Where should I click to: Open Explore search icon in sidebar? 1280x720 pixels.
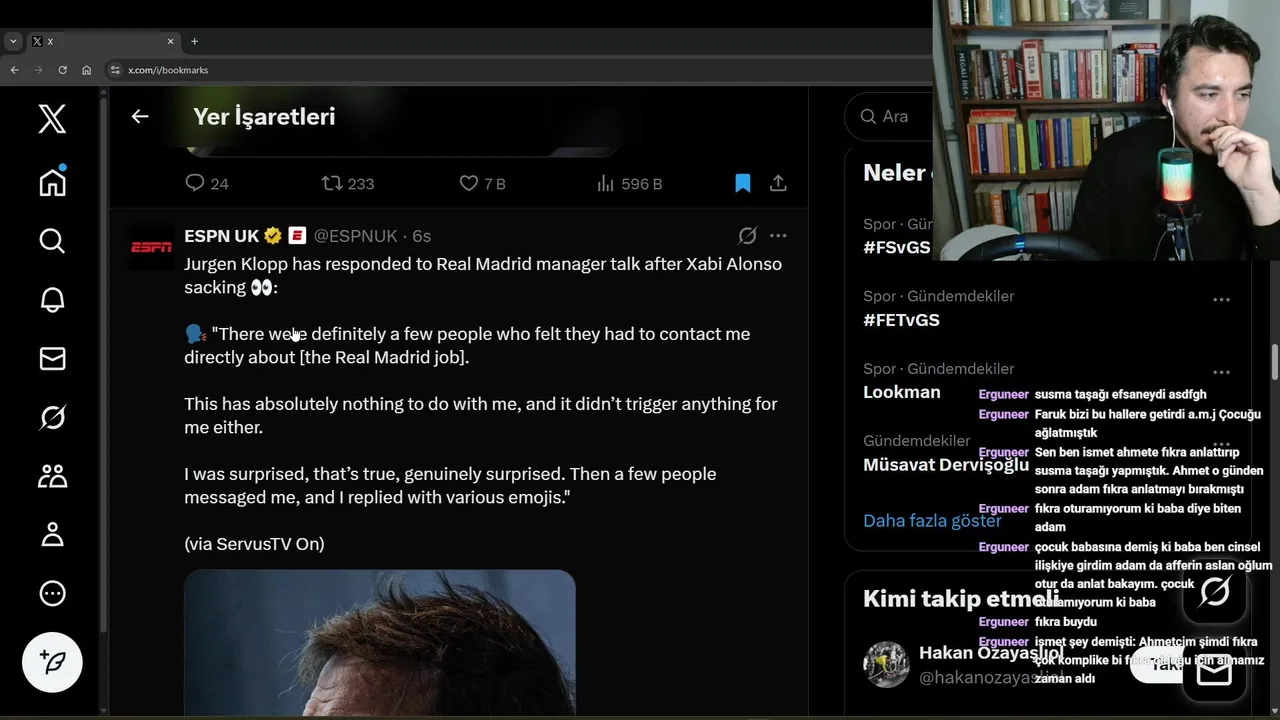pyautogui.click(x=52, y=241)
